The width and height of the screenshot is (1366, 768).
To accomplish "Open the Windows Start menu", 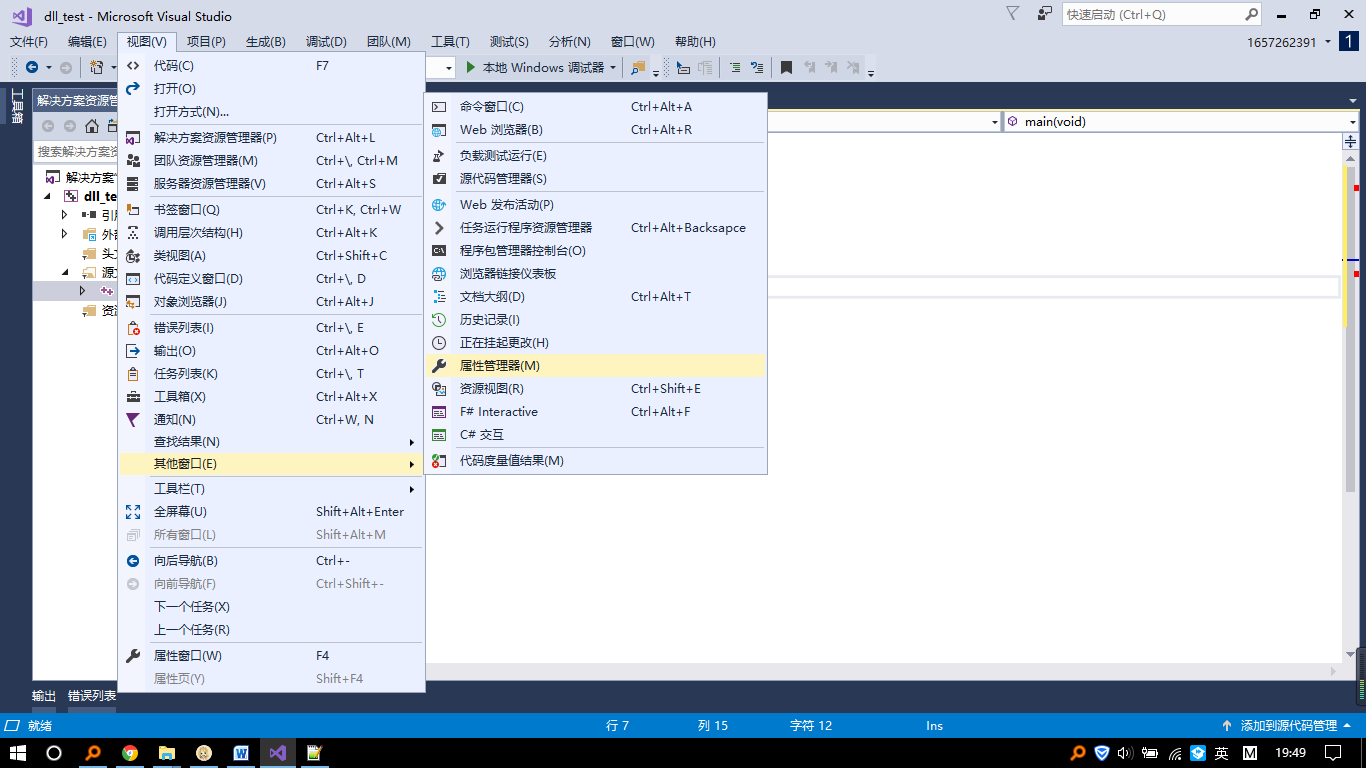I will 16,753.
